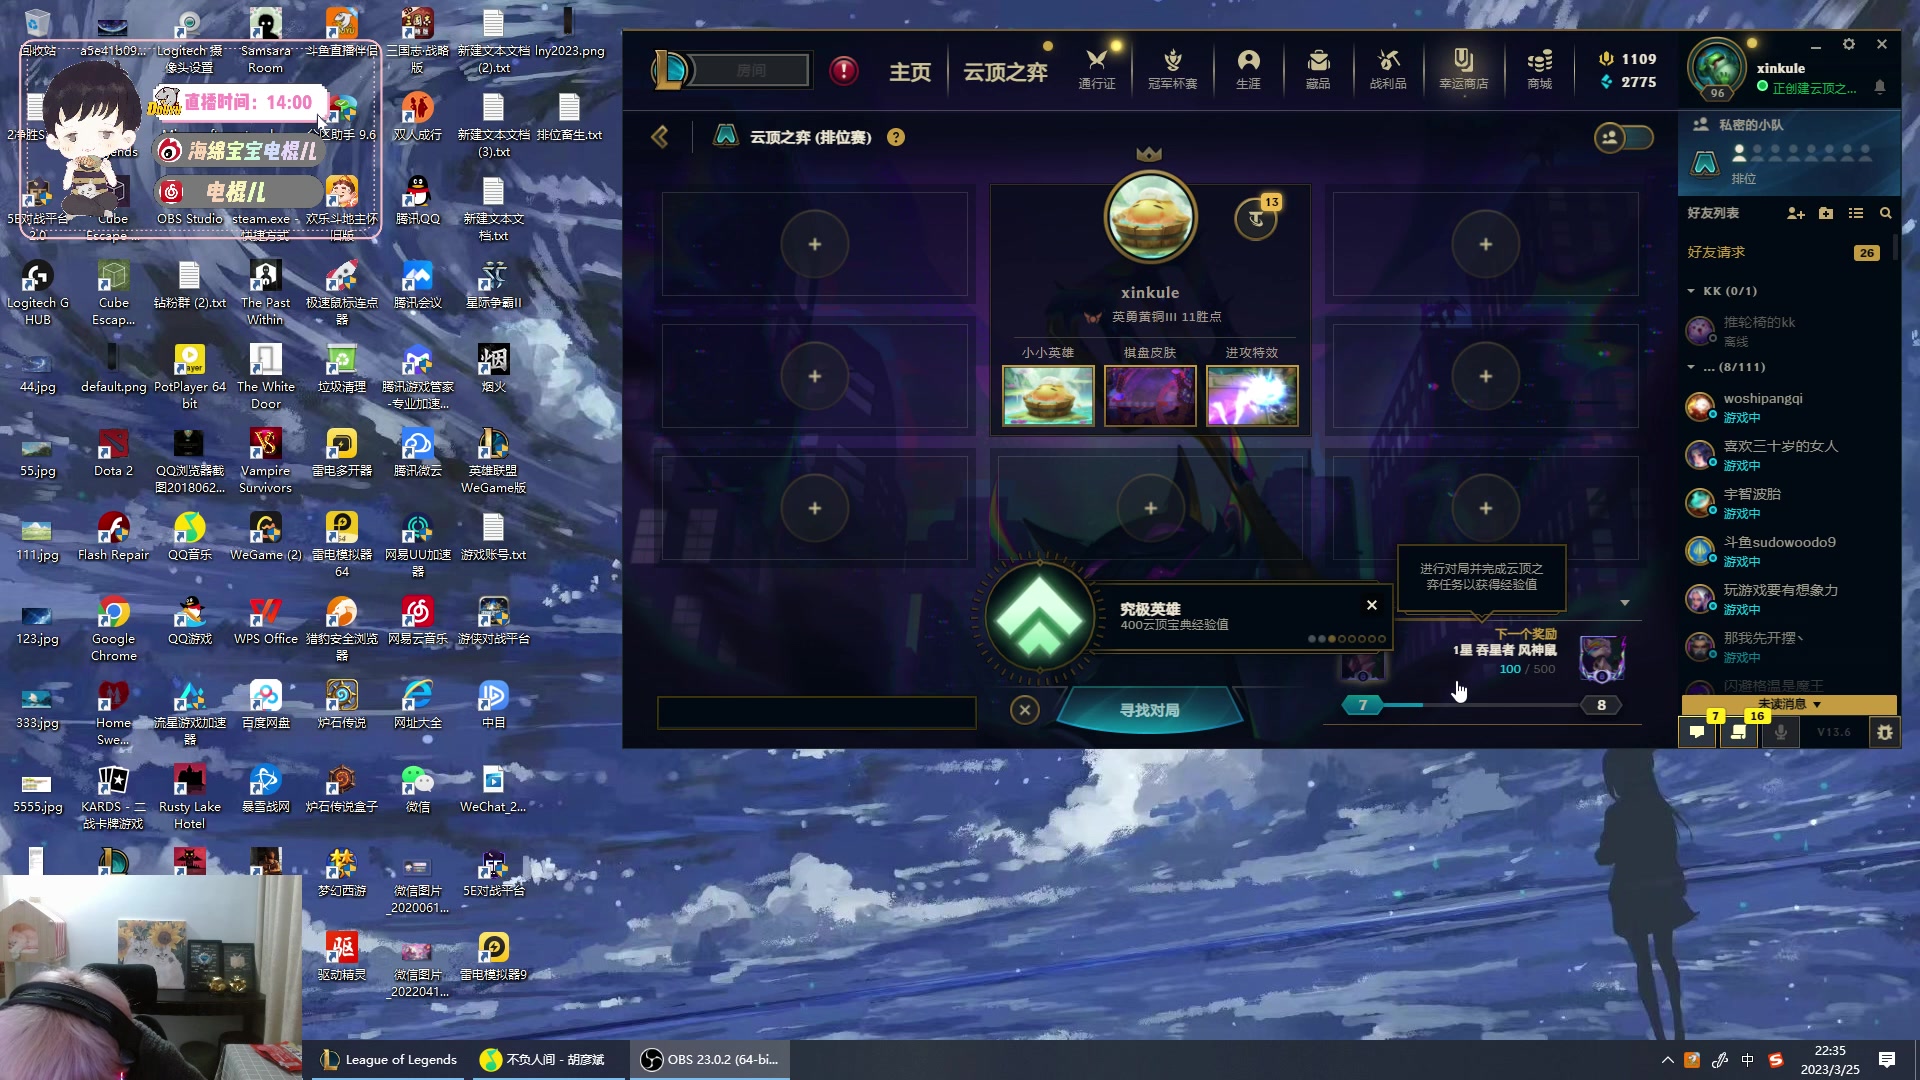Open taskbar clock showing 22:35

(1830, 1060)
